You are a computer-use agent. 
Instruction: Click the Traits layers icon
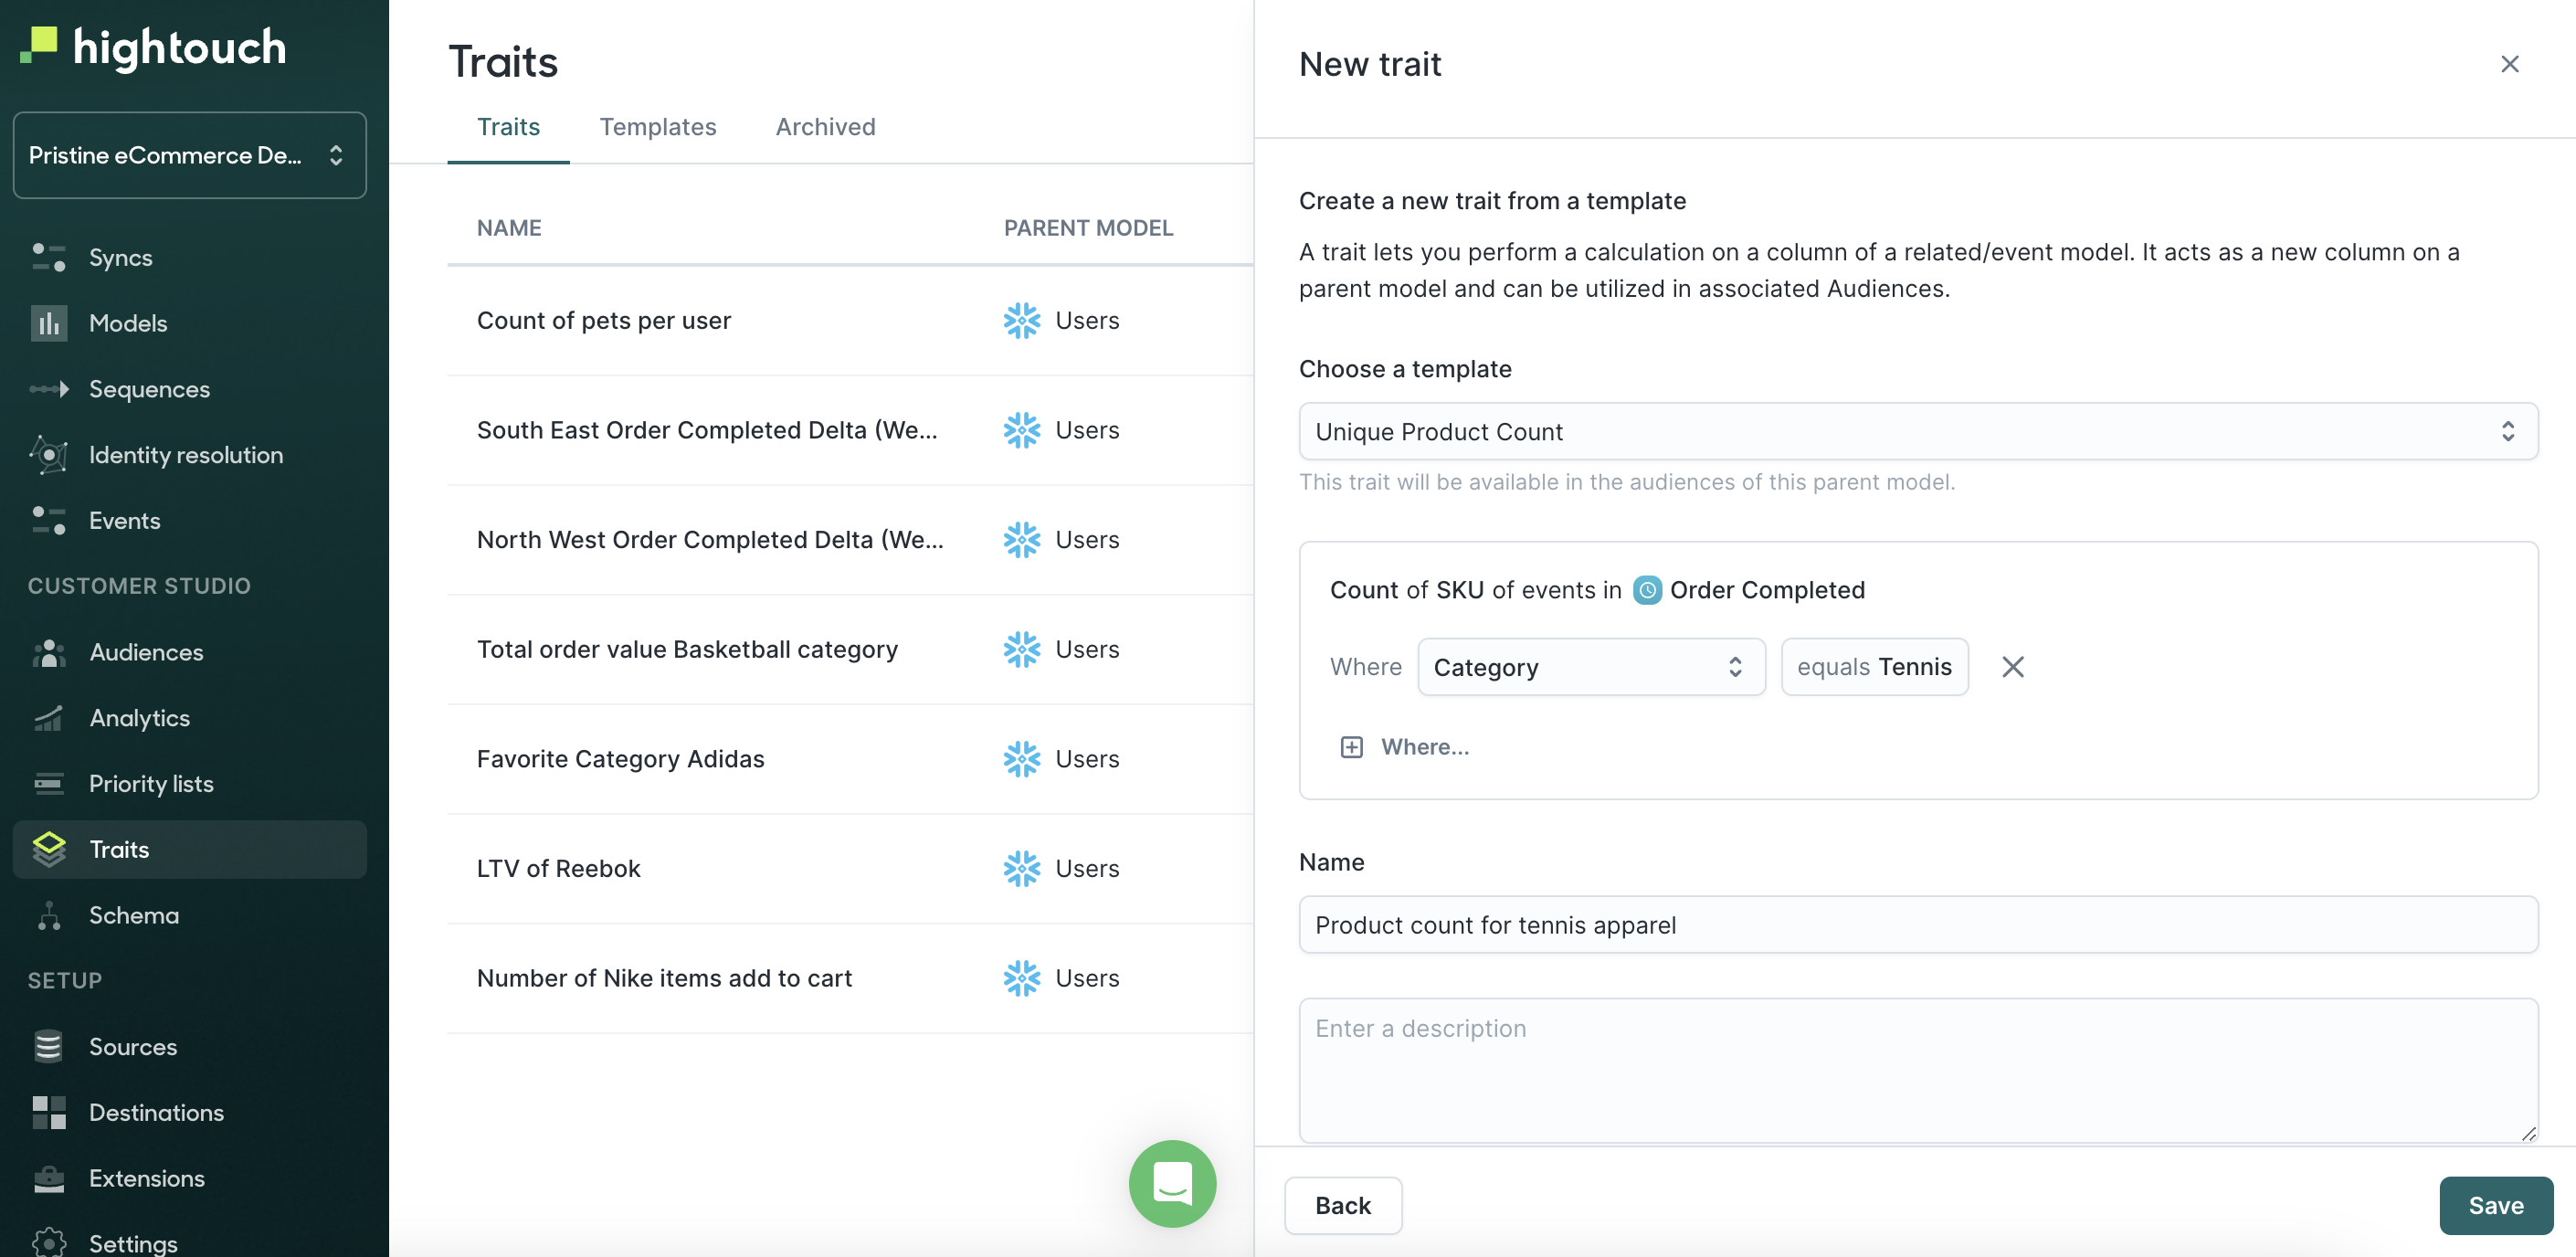pyautogui.click(x=48, y=849)
